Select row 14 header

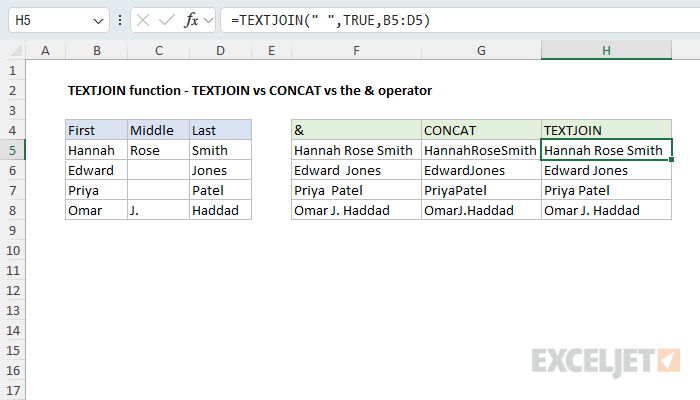(x=12, y=330)
